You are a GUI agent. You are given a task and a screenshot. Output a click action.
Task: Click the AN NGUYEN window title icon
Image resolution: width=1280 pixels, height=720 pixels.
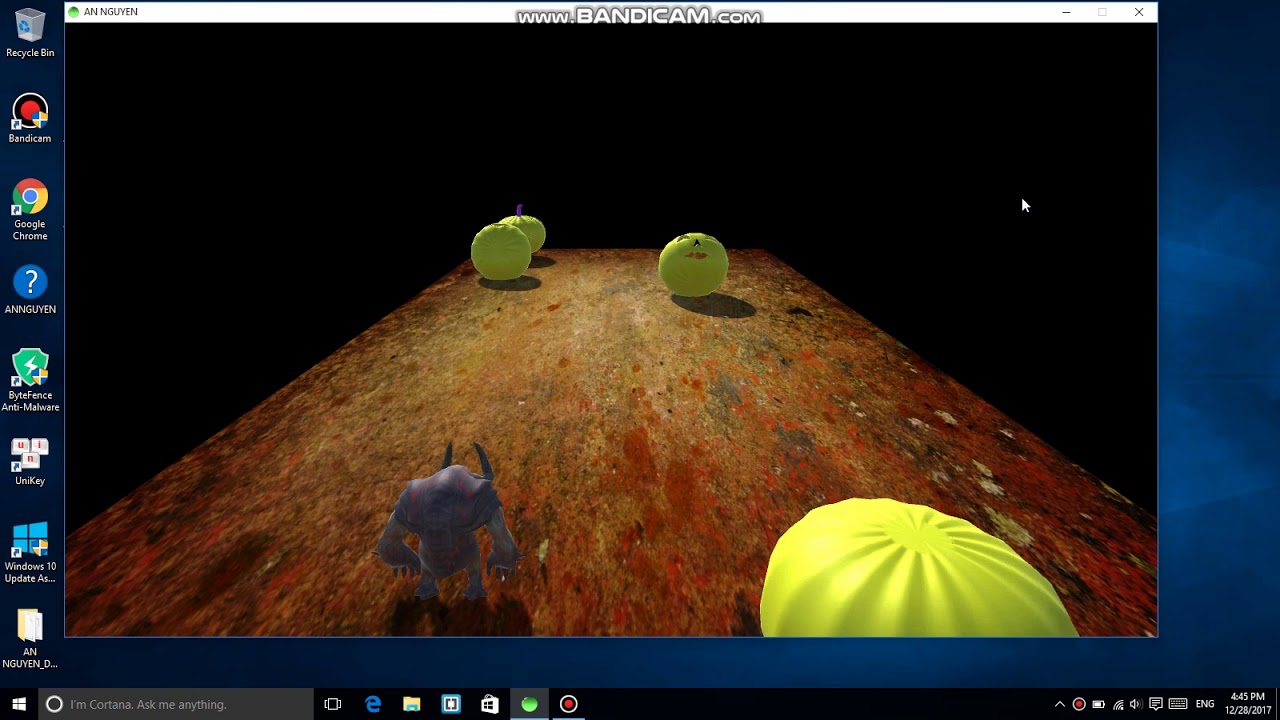(74, 12)
